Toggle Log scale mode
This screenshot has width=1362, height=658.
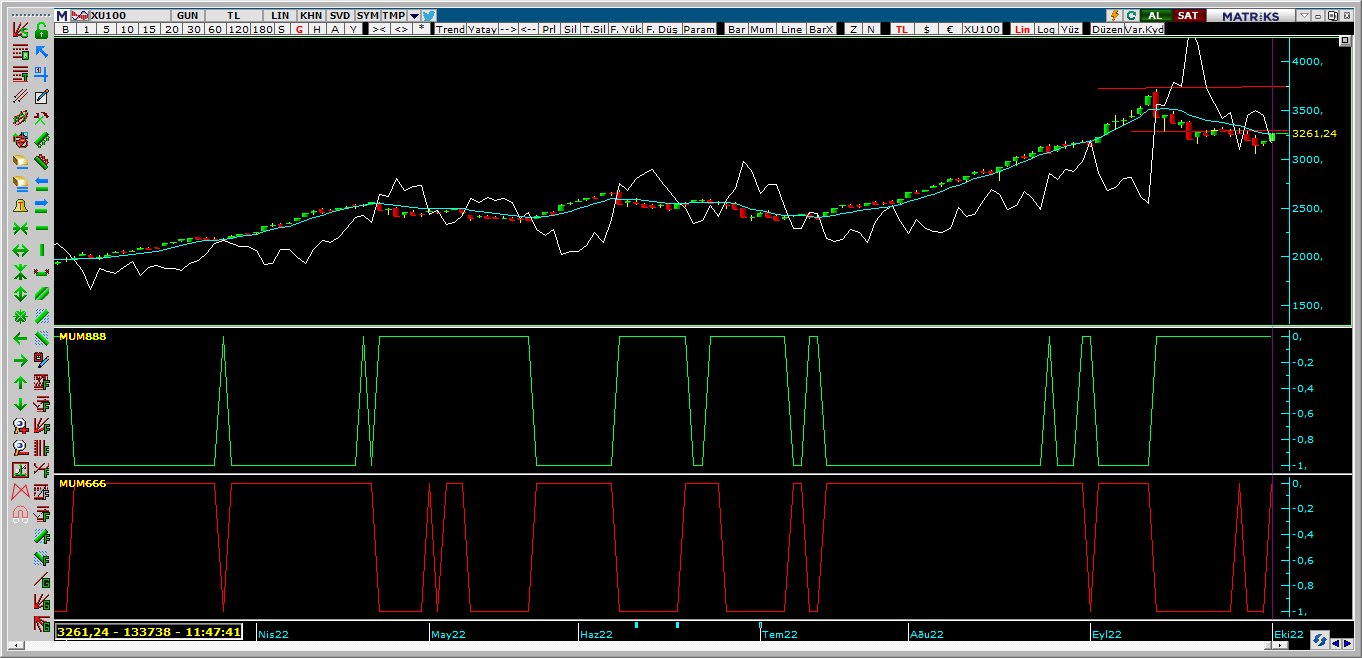coord(1045,30)
